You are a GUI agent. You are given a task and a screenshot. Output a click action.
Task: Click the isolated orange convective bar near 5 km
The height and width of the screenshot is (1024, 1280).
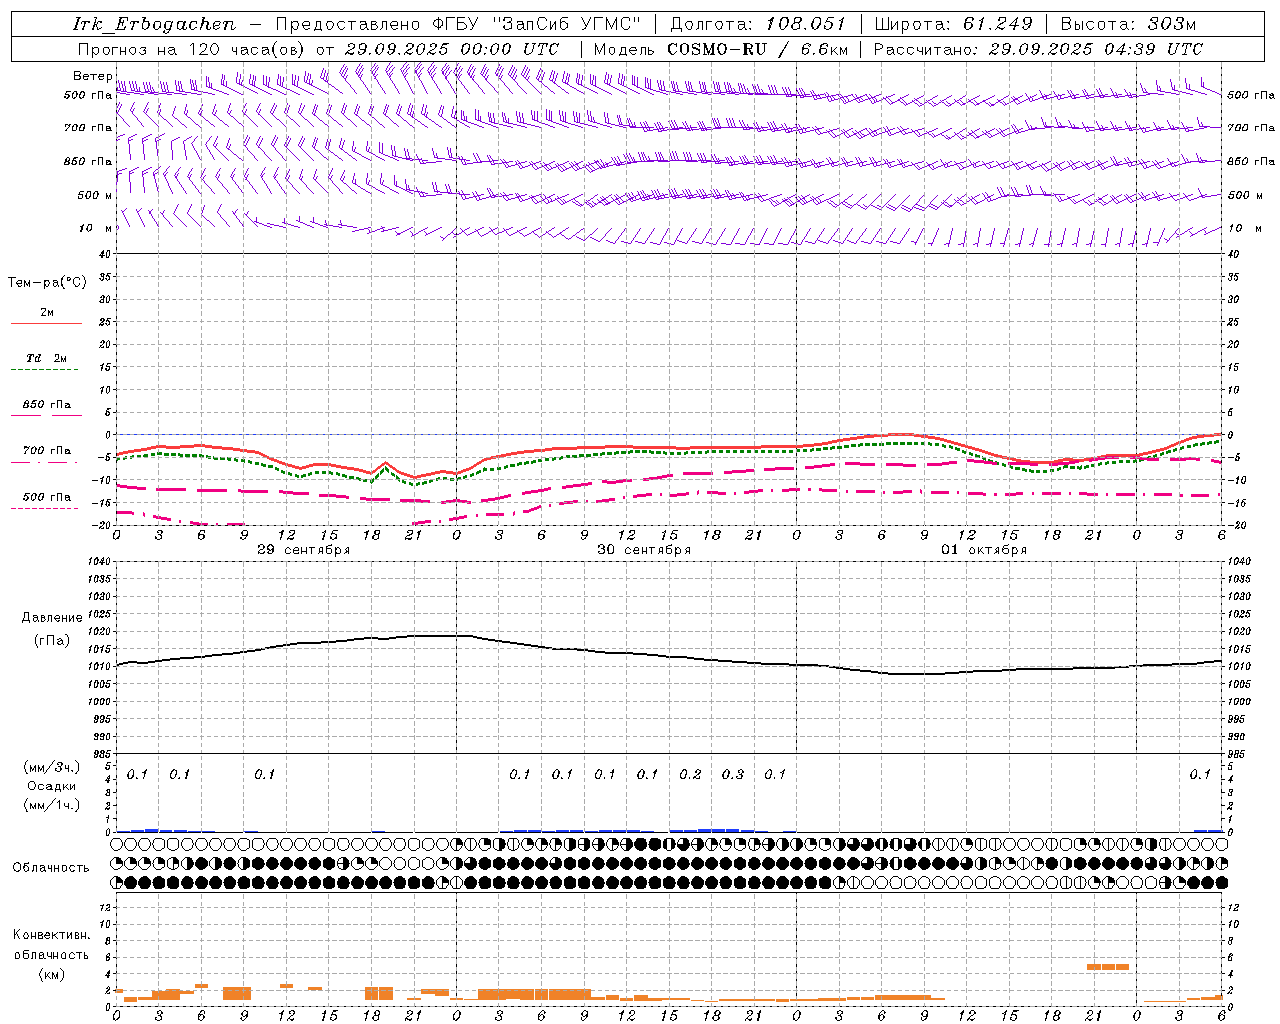[1108, 967]
